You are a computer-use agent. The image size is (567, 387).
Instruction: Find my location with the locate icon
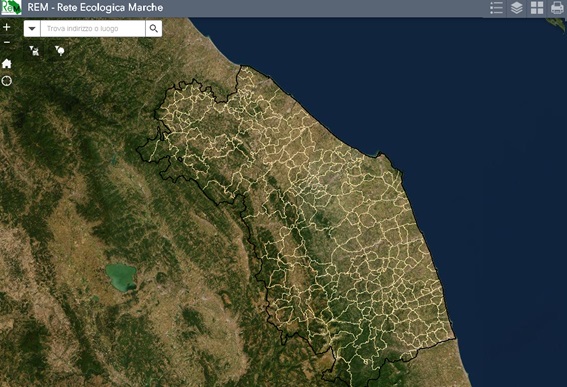[7, 81]
